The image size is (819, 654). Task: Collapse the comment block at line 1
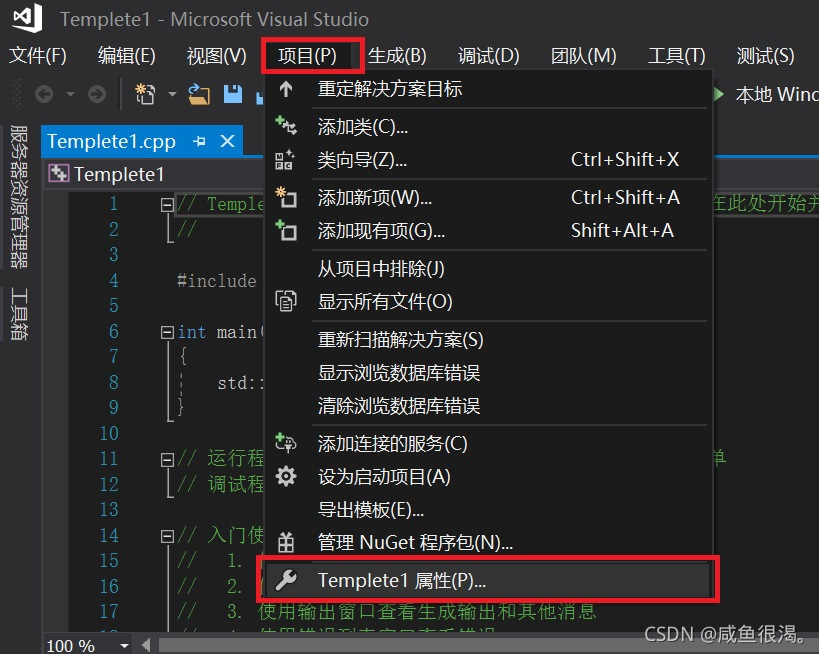pos(167,204)
